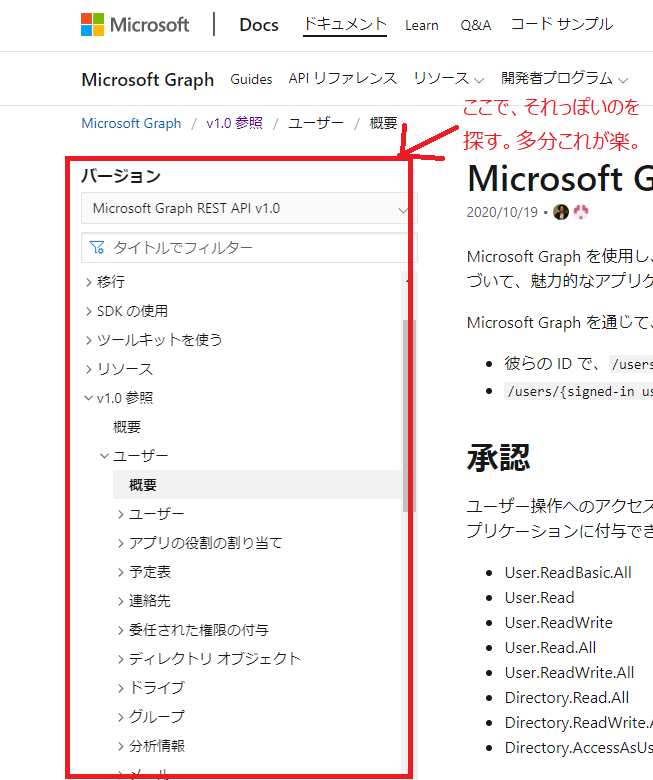Viewport: 653px width, 780px height.
Task: Click the Microsoft logo
Action: click(x=135, y=24)
